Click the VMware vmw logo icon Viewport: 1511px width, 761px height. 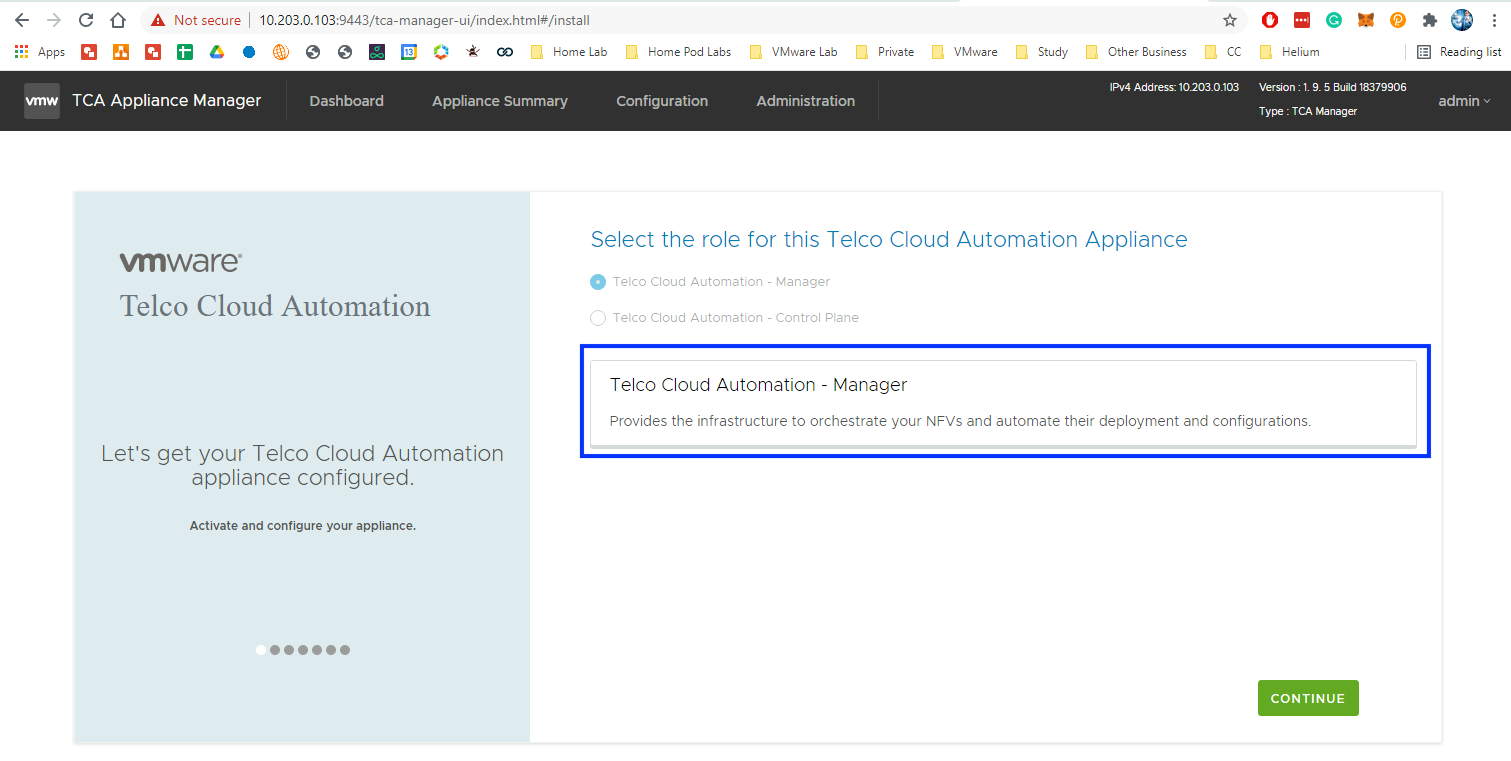tap(41, 101)
